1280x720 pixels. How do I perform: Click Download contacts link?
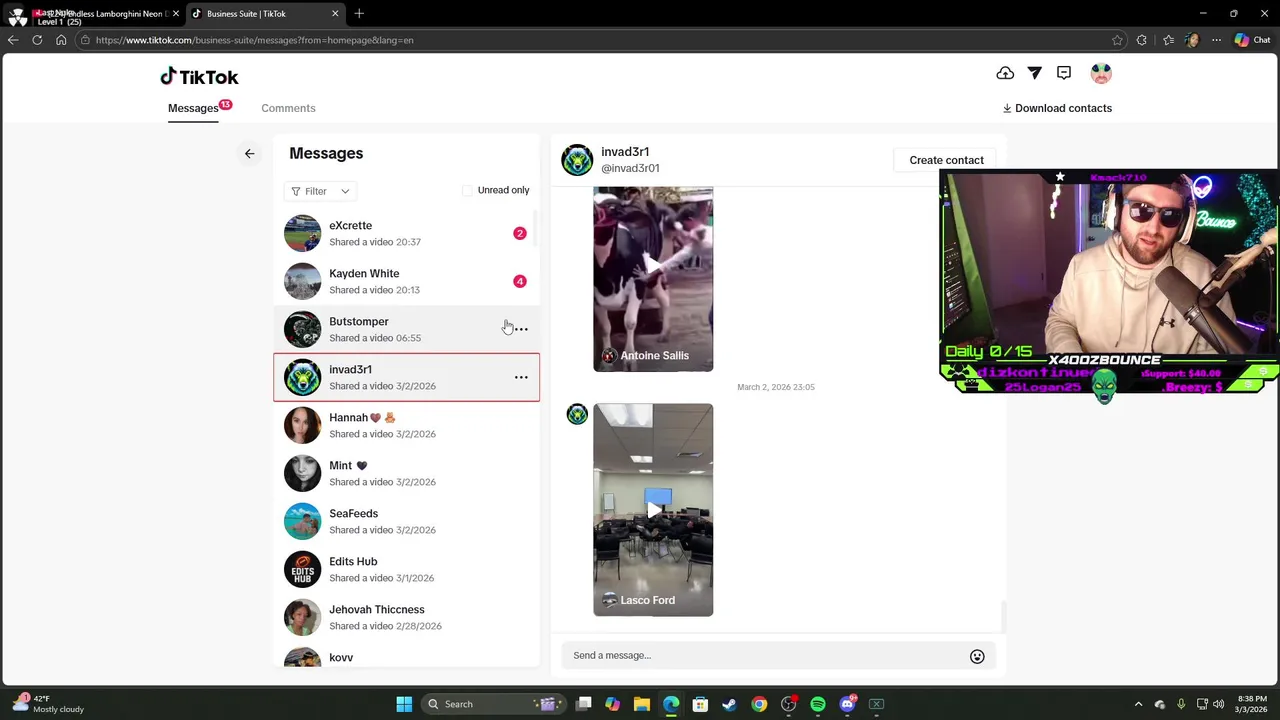pos(1057,108)
